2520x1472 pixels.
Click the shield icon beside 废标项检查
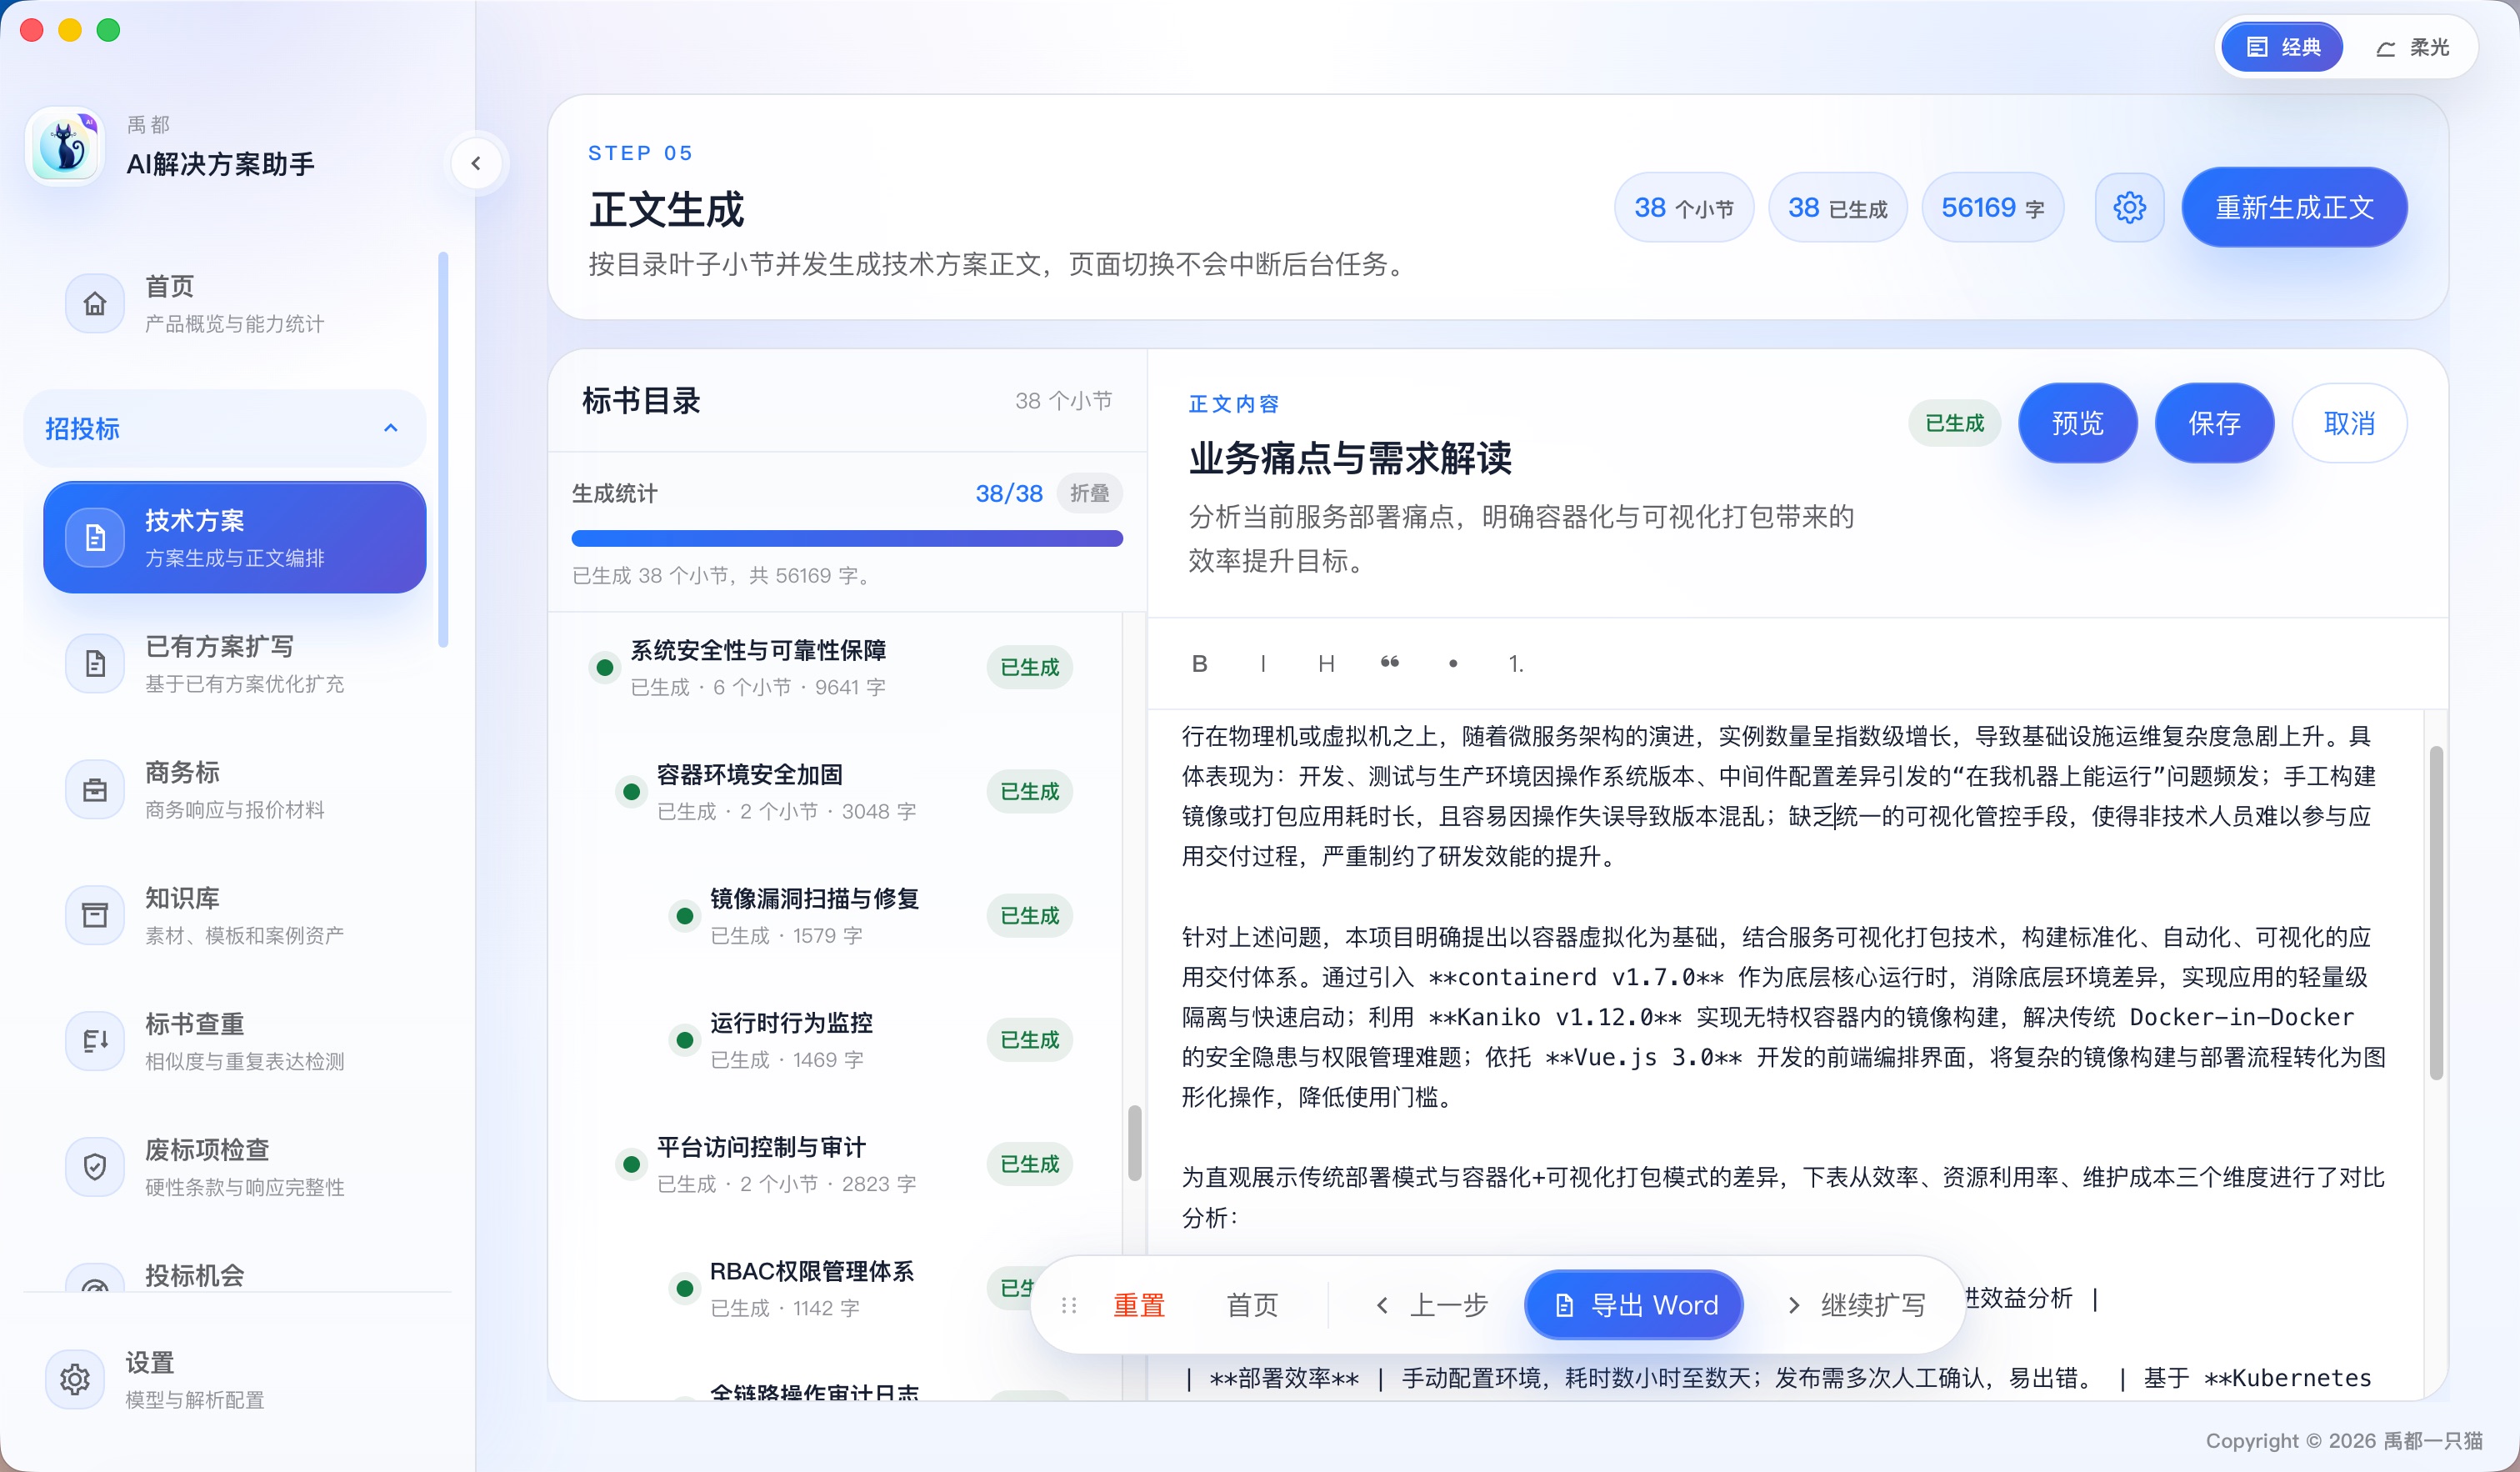point(95,1167)
